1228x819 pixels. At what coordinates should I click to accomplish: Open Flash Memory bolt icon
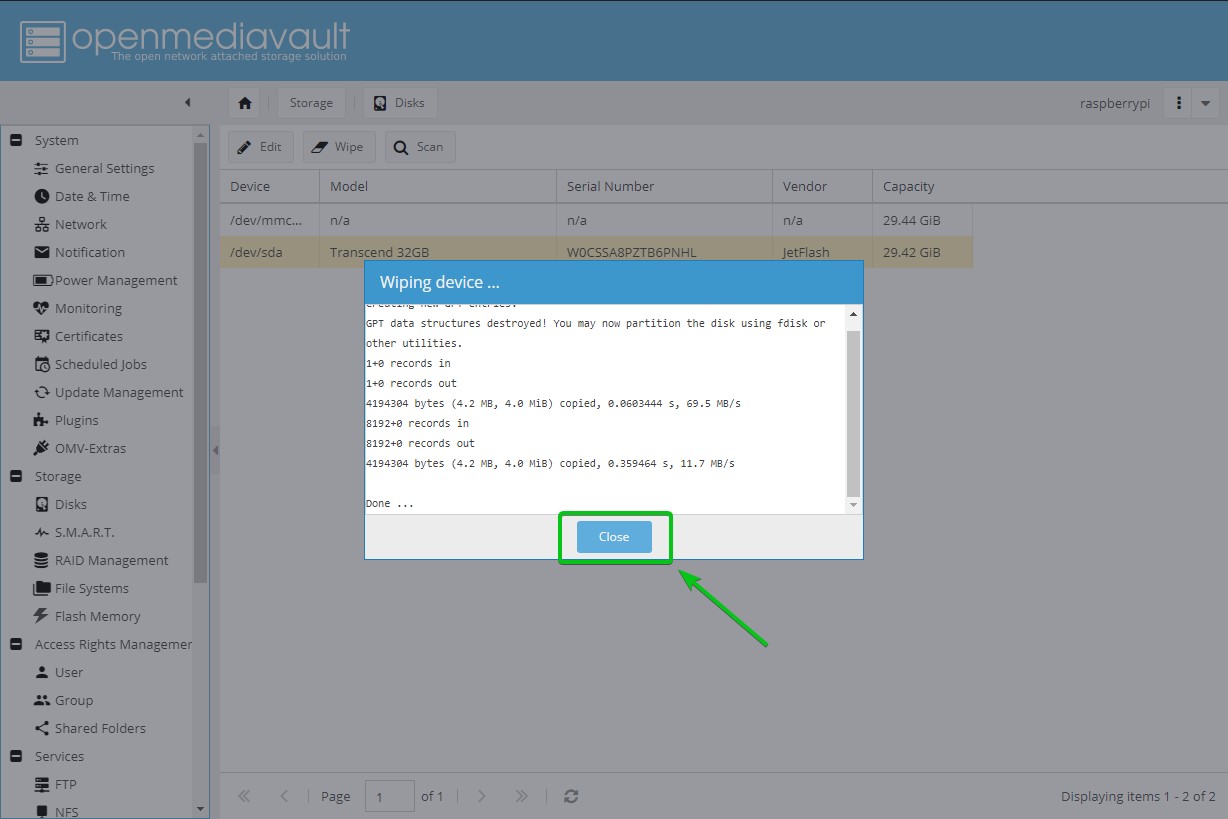tap(42, 617)
